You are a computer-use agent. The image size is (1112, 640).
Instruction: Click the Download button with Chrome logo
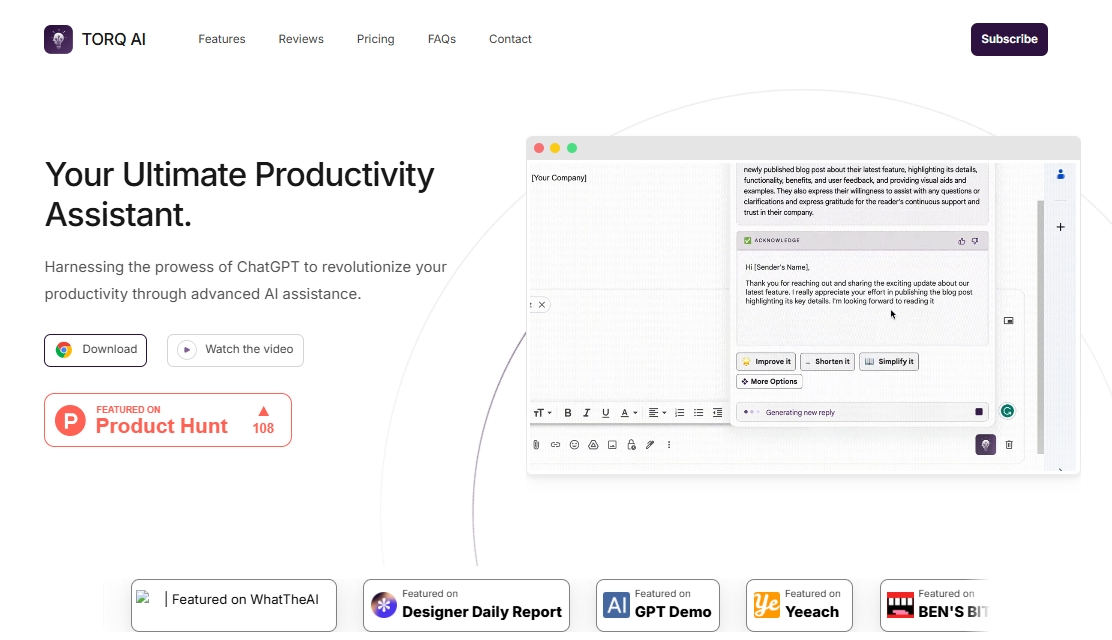(x=96, y=350)
